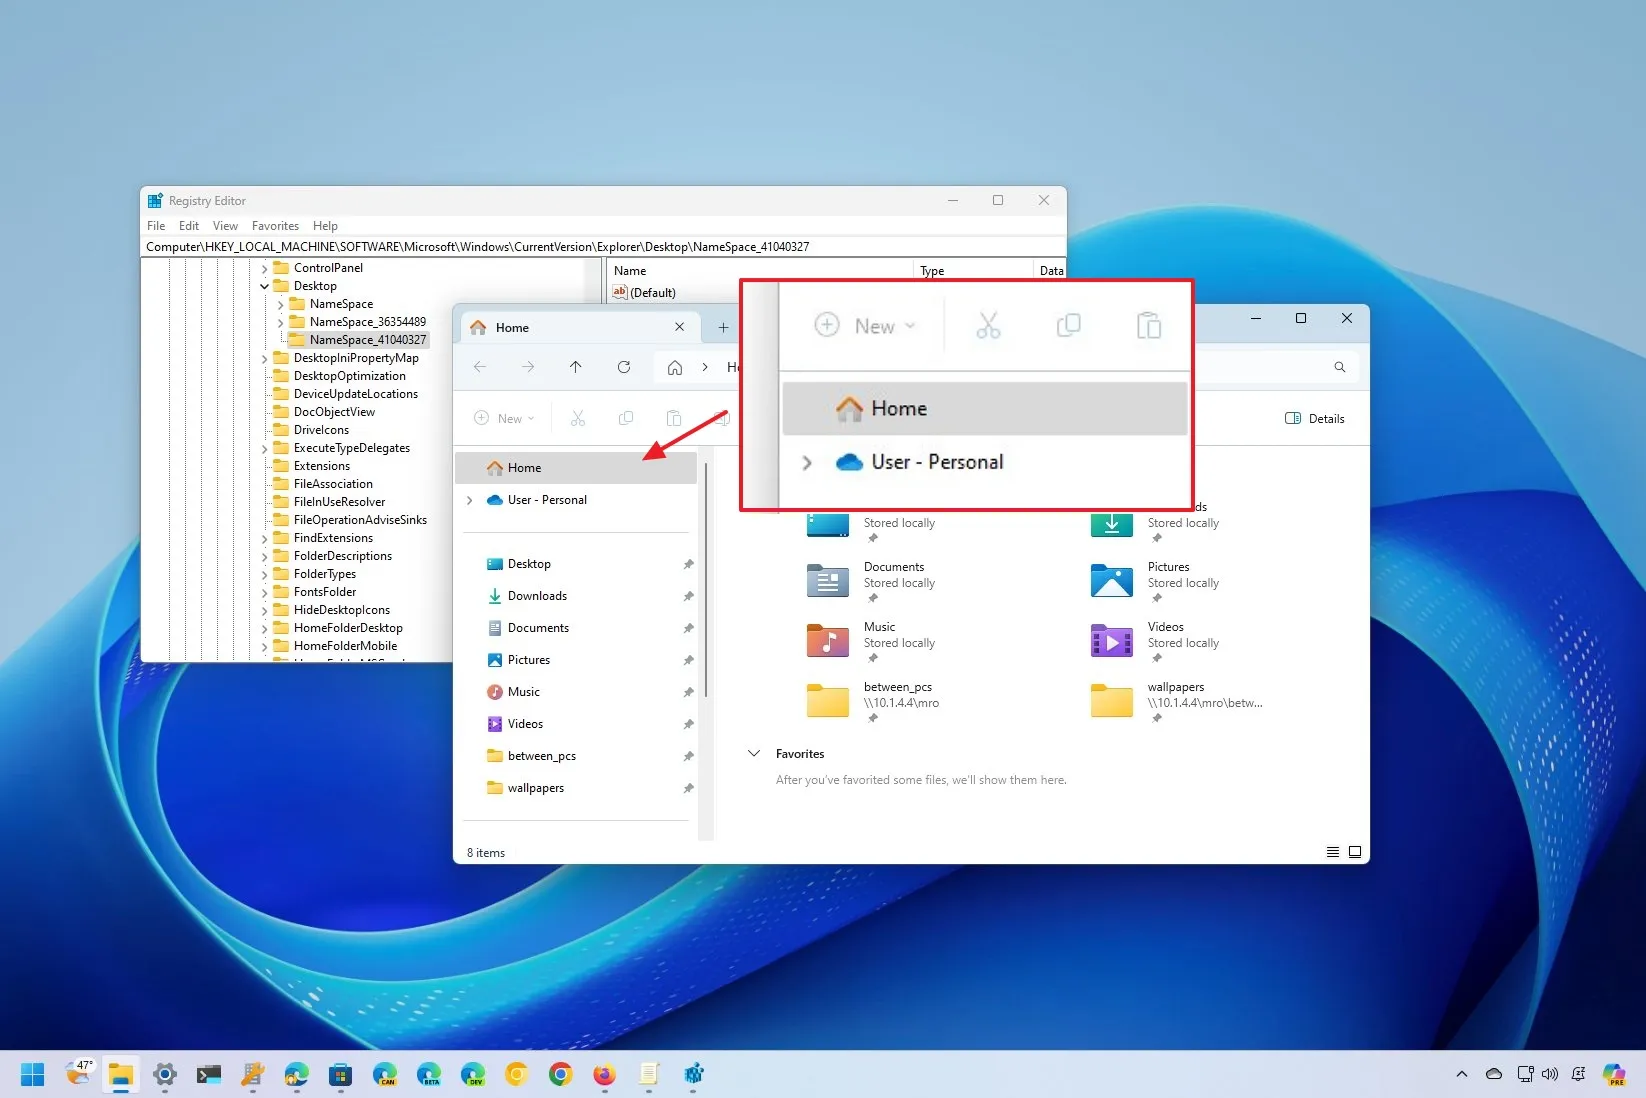This screenshot has width=1646, height=1098.
Task: Navigate back in File Explorer
Action: coord(480,367)
